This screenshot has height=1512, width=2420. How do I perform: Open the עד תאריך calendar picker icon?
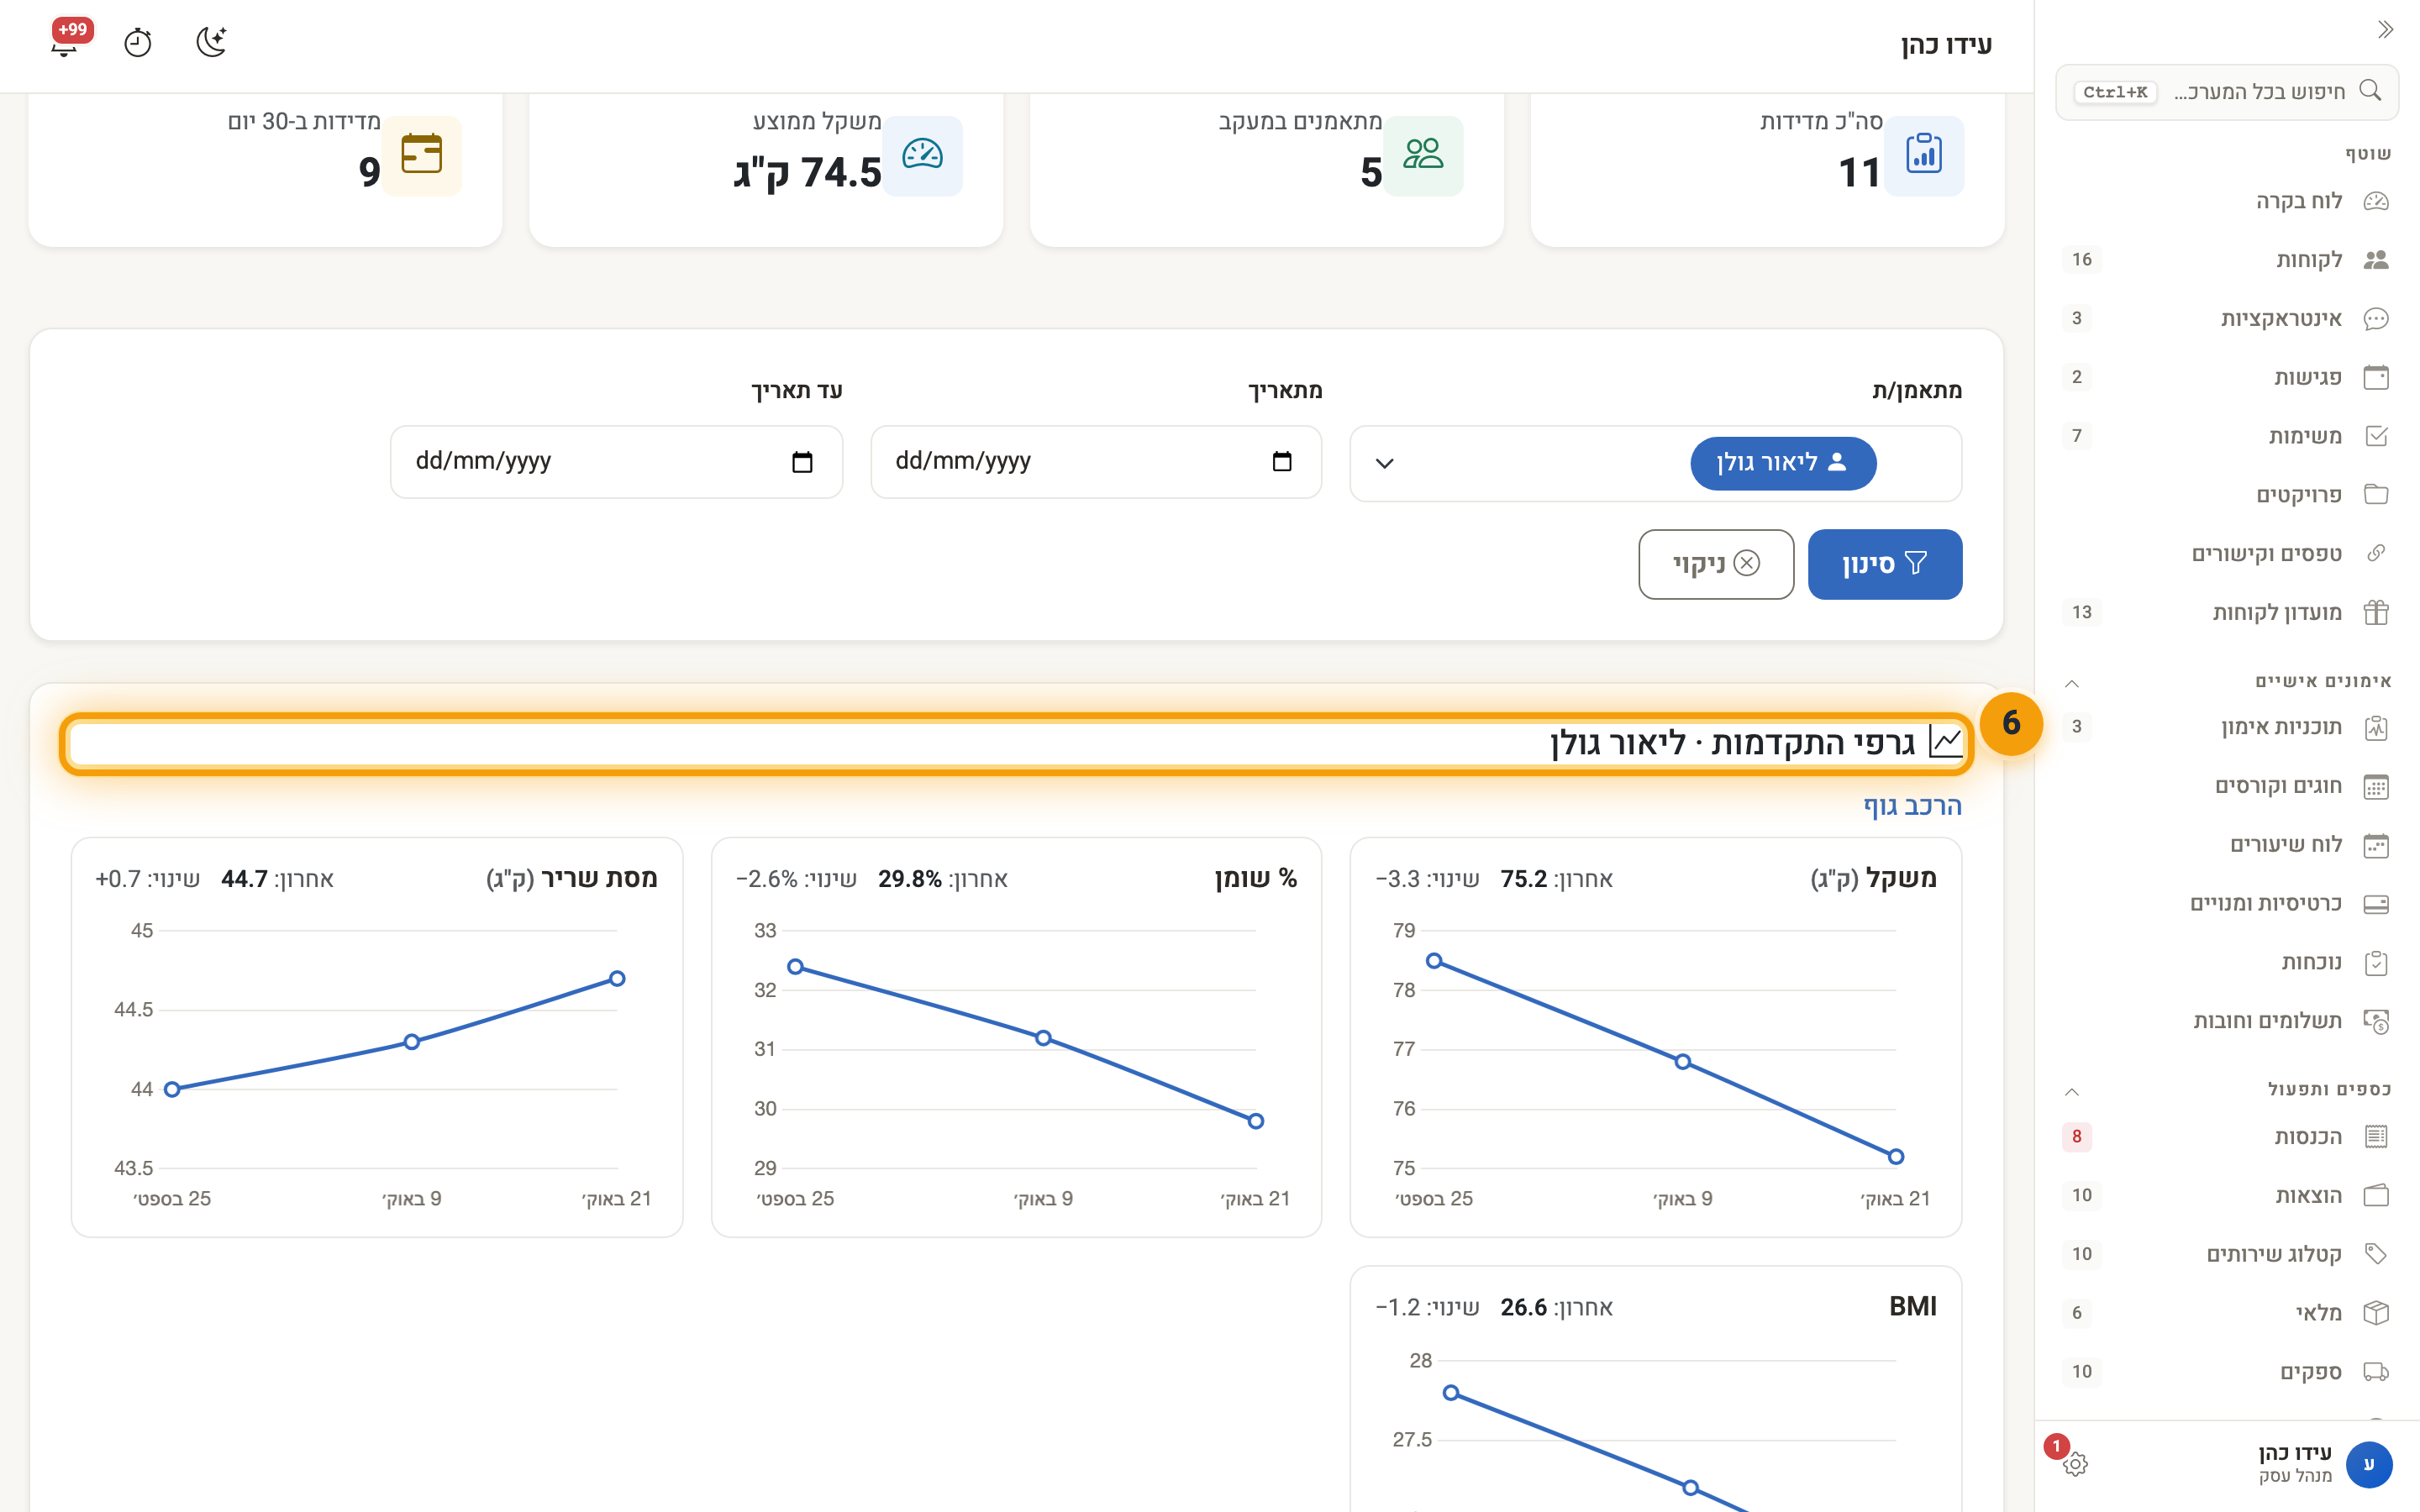(802, 462)
